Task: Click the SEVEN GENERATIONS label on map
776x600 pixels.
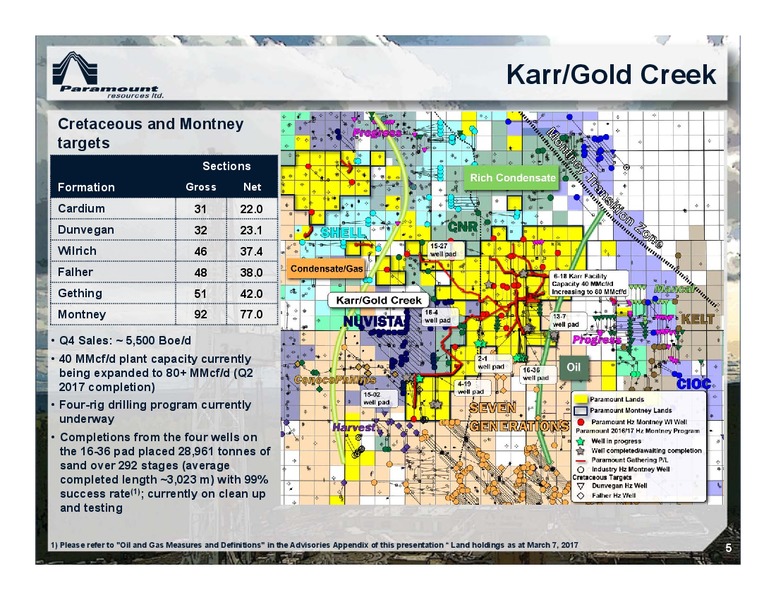Action: (519, 417)
